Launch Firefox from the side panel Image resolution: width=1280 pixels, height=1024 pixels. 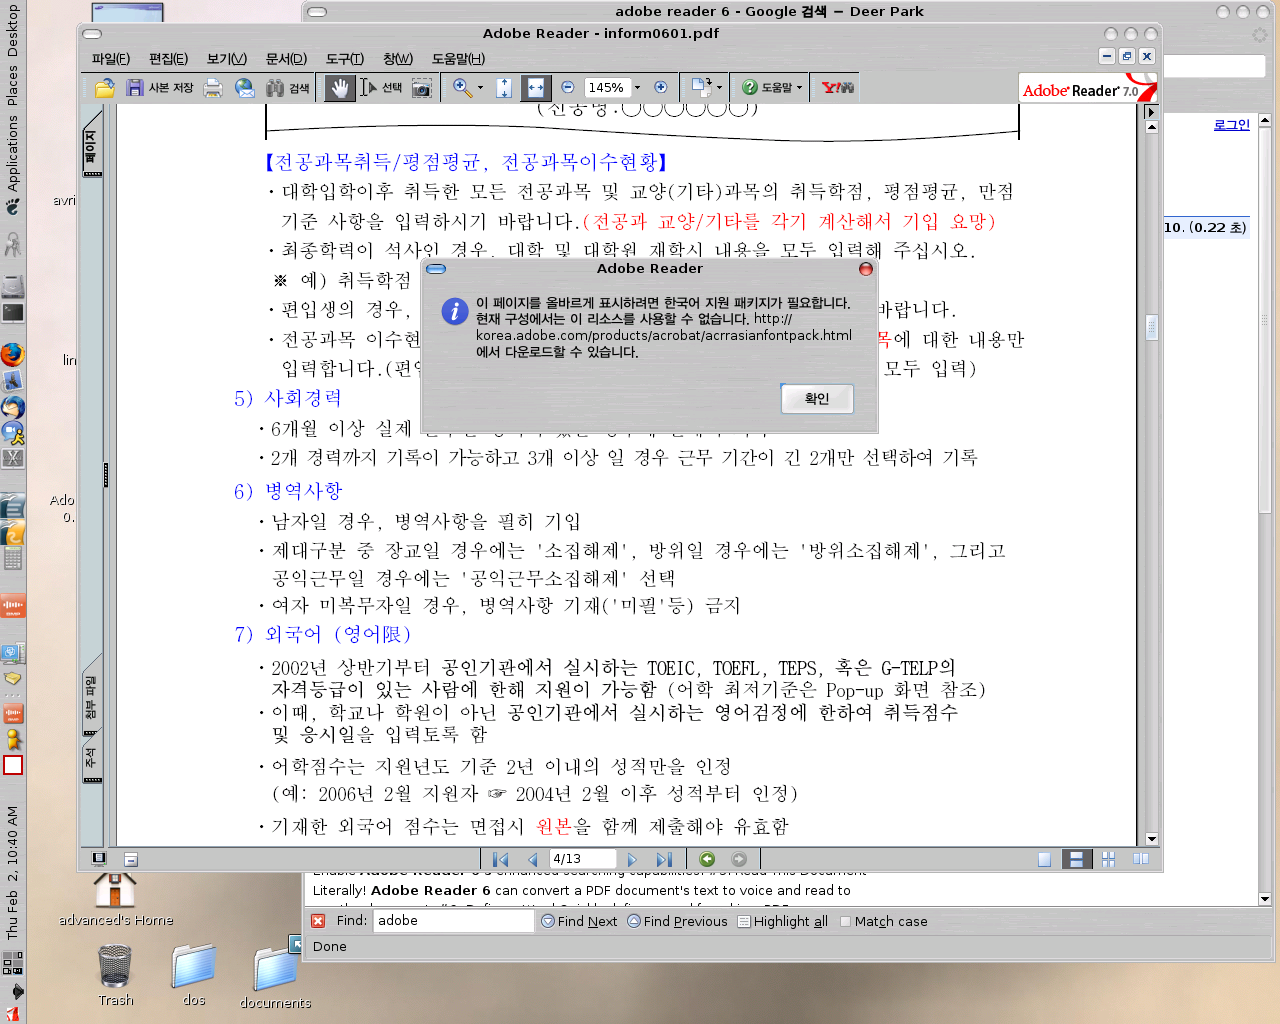tap(12, 355)
